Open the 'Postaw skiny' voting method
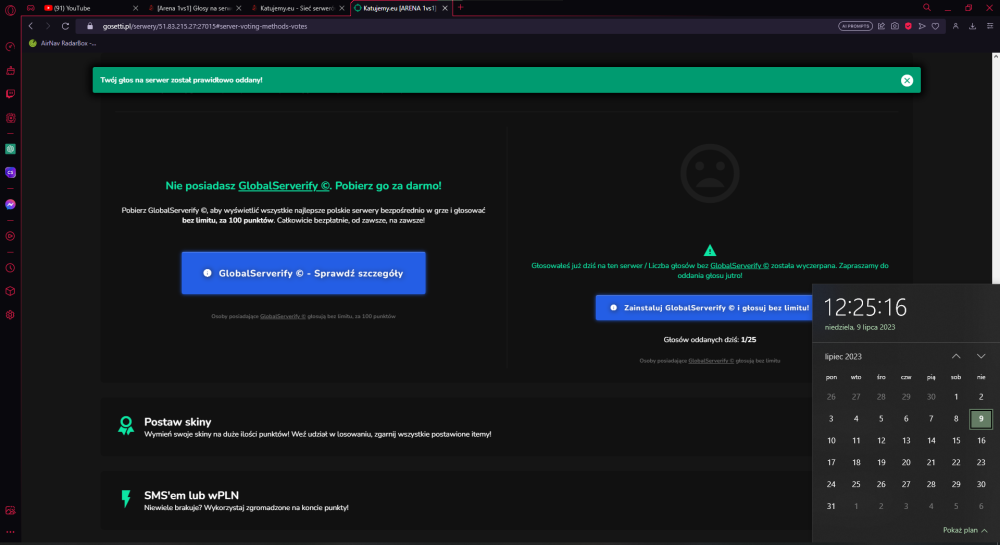The image size is (1000, 545). [x=456, y=427]
